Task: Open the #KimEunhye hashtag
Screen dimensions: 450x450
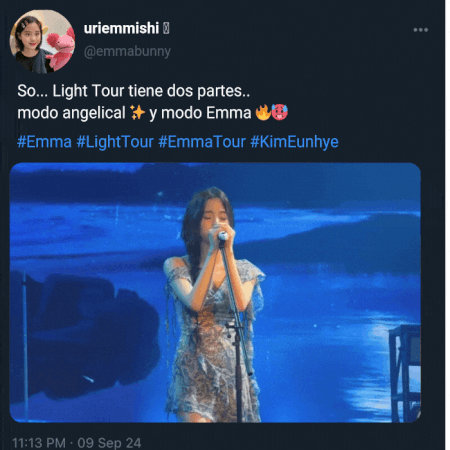Action: click(x=294, y=142)
